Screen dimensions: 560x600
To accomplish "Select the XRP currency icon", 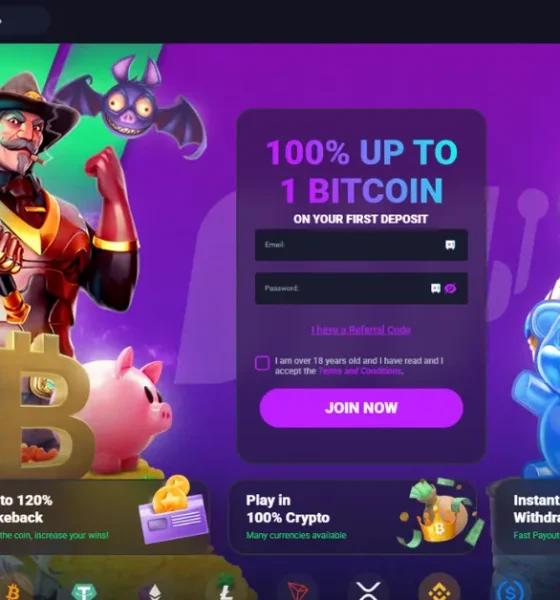I will coord(368,590).
